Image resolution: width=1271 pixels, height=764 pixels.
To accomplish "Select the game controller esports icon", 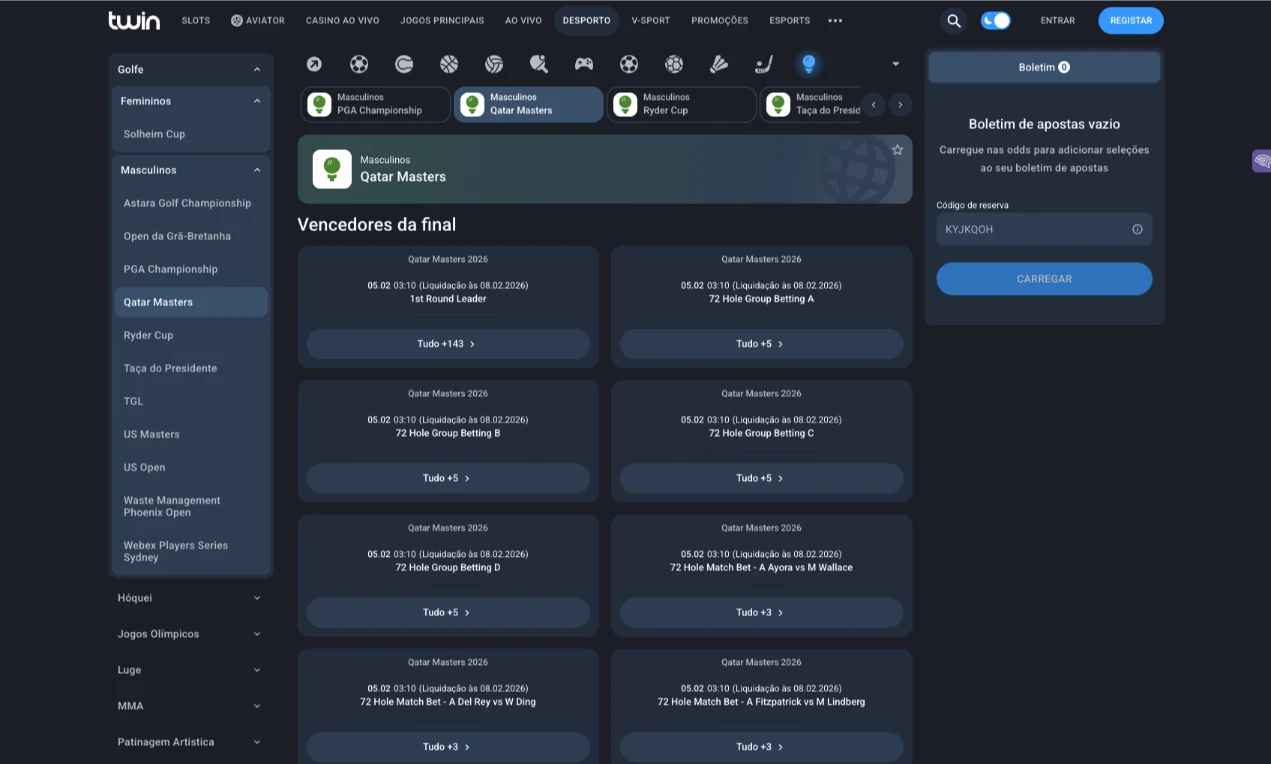I will (584, 64).
